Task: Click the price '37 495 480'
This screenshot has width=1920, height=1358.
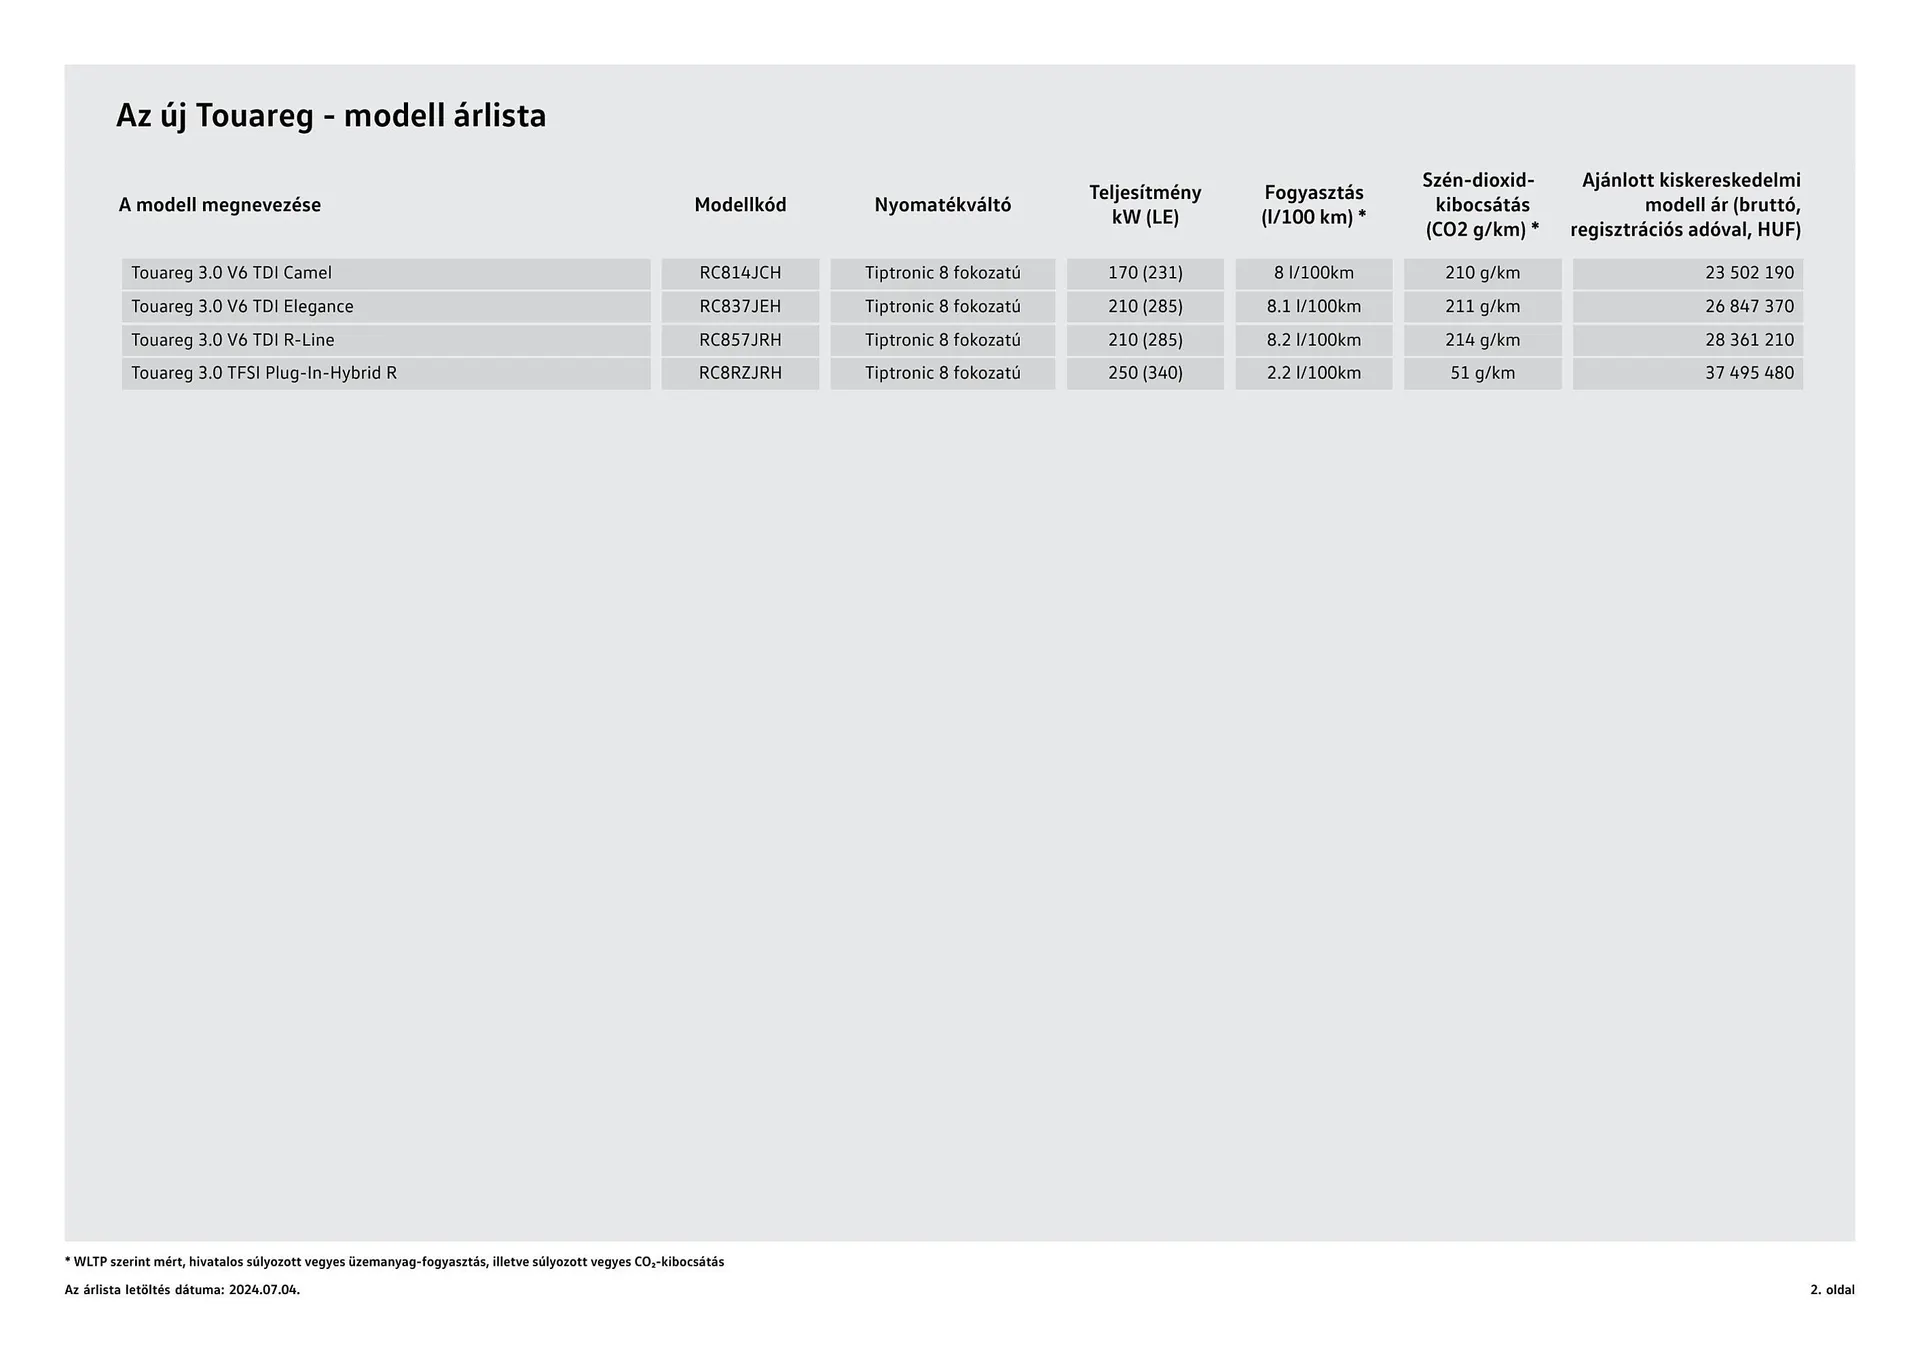Action: click(1749, 373)
